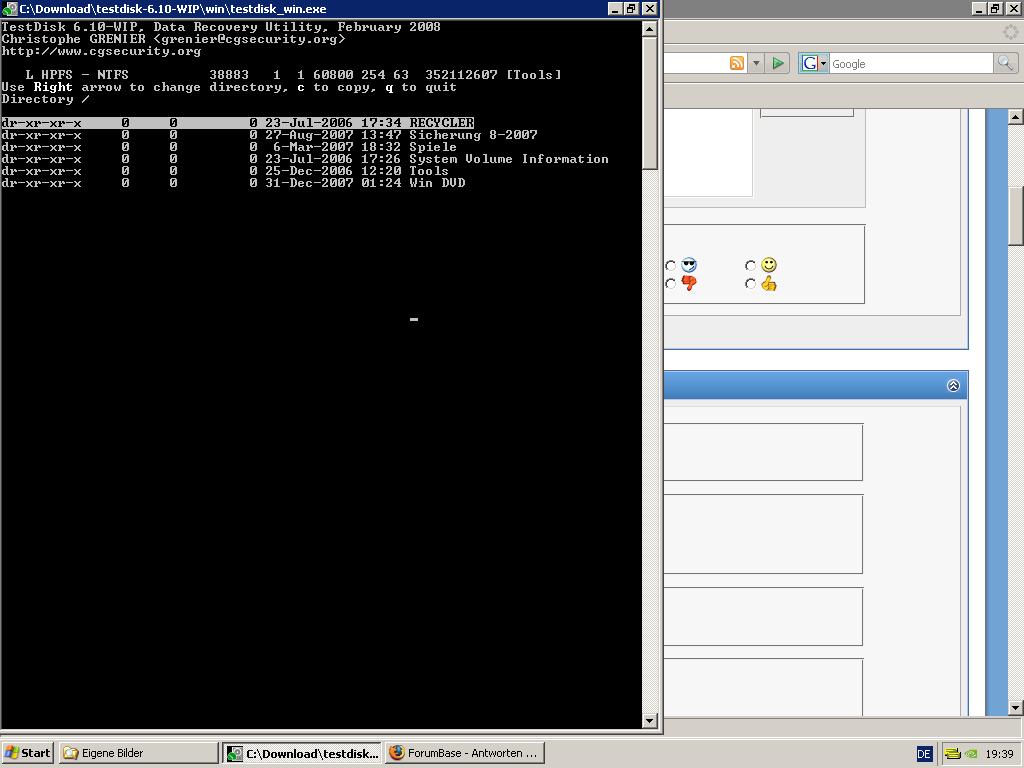
Task: Click the search magnifier icon
Action: 1005,63
